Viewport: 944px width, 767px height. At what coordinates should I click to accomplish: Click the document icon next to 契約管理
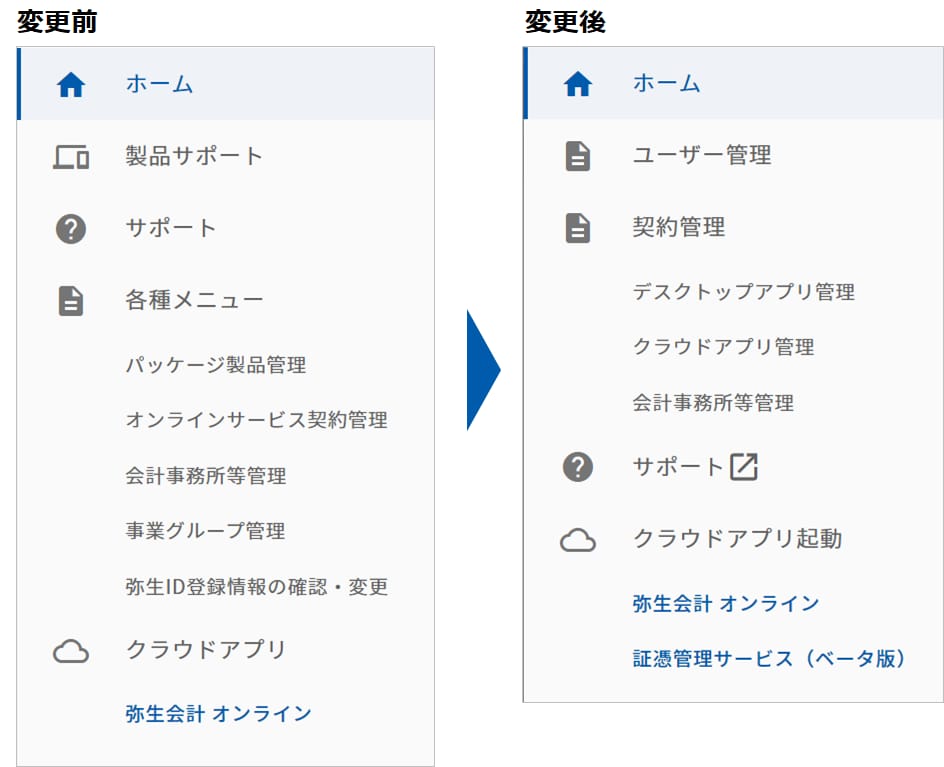[x=578, y=229]
